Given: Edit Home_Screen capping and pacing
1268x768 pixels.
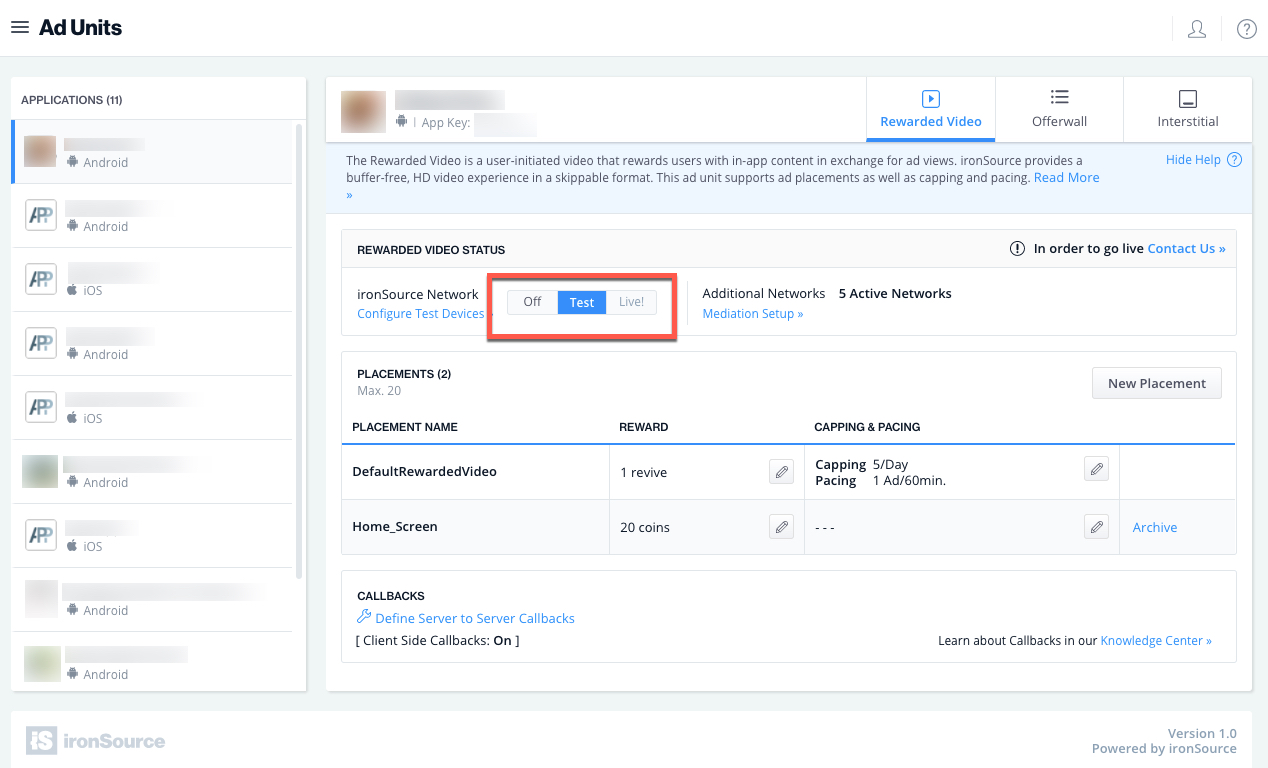Looking at the screenshot, I should [1097, 527].
